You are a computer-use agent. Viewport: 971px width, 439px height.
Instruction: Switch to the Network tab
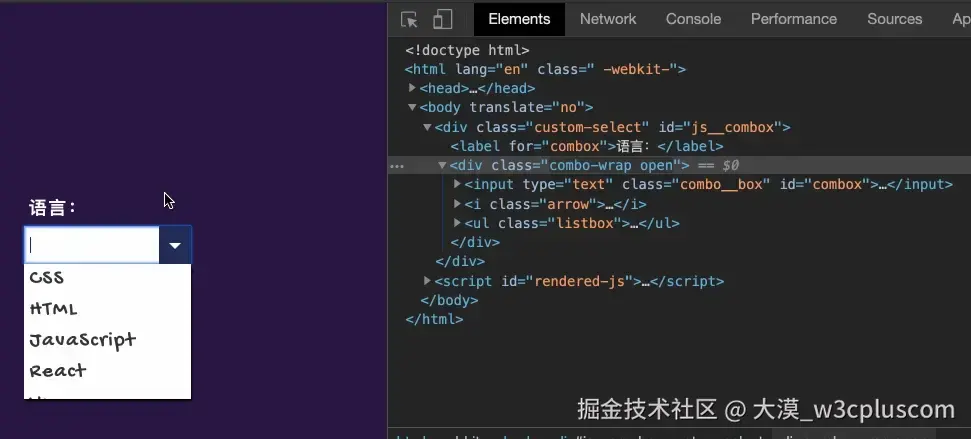607,19
